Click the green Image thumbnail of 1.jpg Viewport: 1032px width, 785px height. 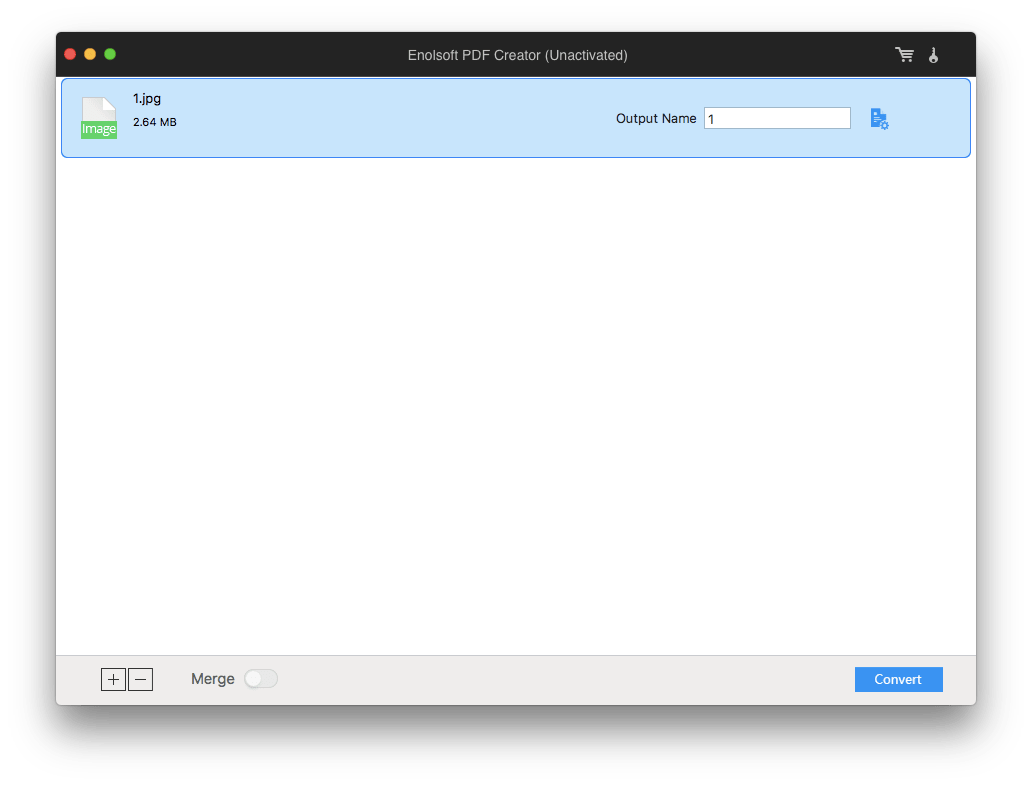pyautogui.click(x=99, y=117)
